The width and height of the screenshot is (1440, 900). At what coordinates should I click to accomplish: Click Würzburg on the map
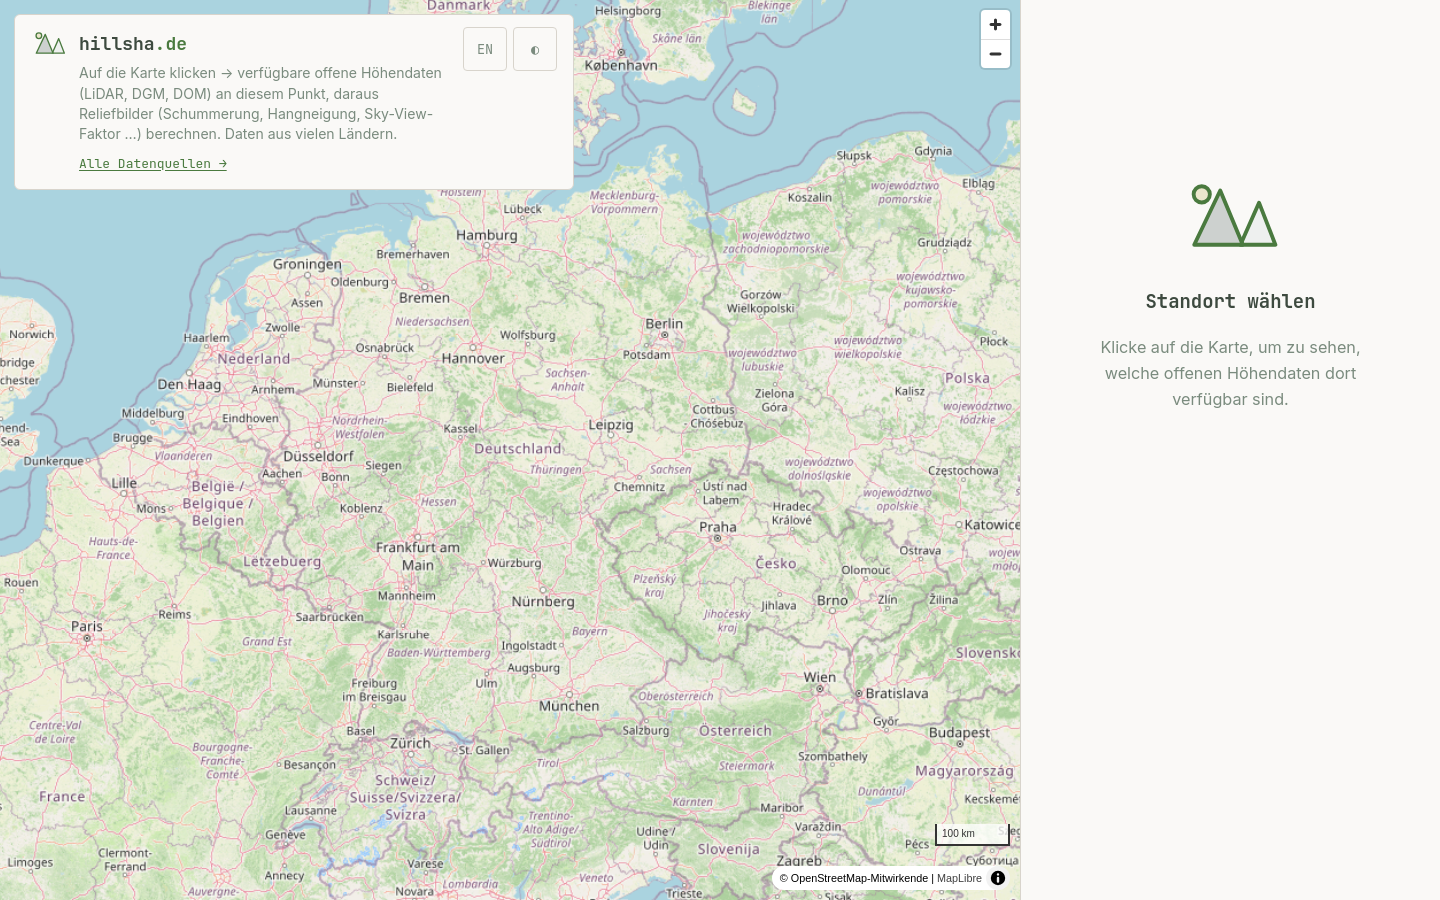(514, 563)
